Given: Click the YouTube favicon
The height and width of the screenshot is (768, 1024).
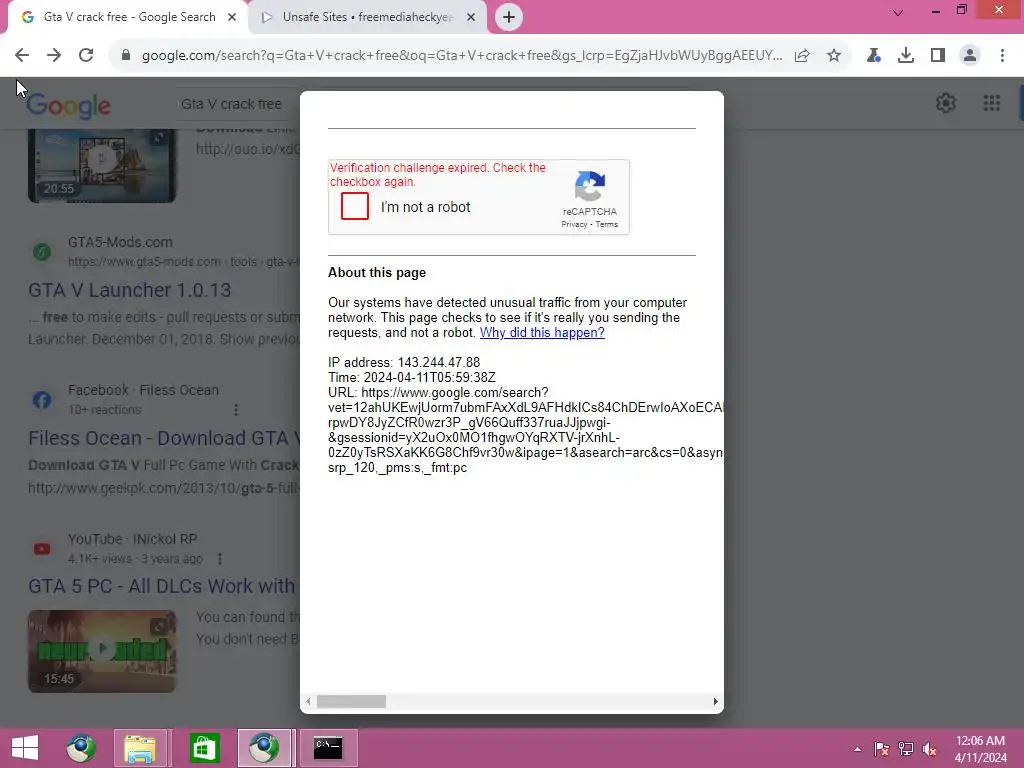Looking at the screenshot, I should click(42, 549).
